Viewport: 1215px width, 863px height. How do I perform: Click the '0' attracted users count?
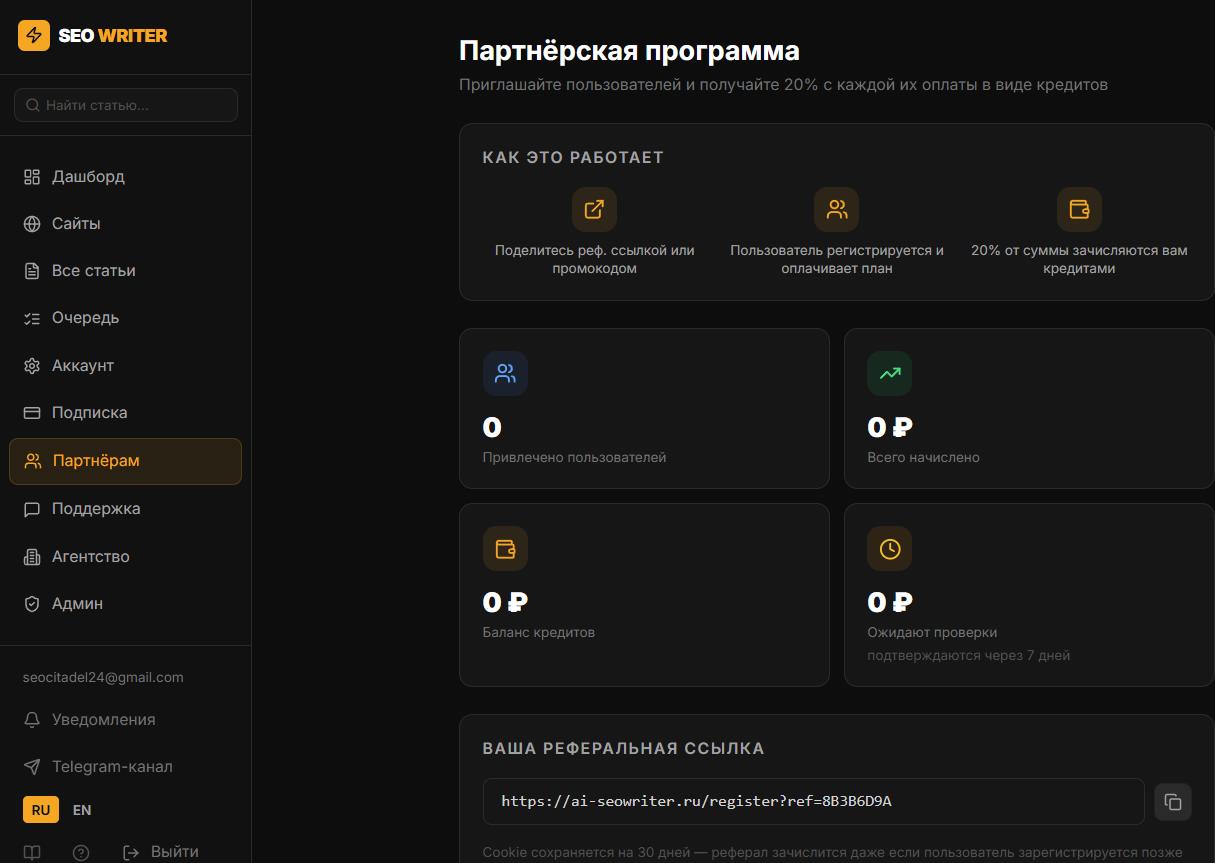(492, 428)
